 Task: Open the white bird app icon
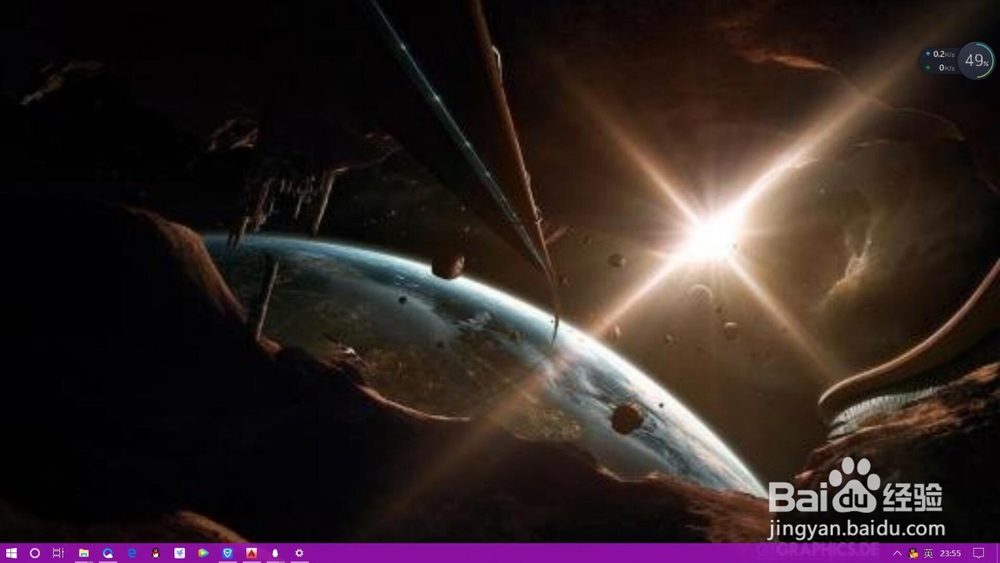click(180, 553)
